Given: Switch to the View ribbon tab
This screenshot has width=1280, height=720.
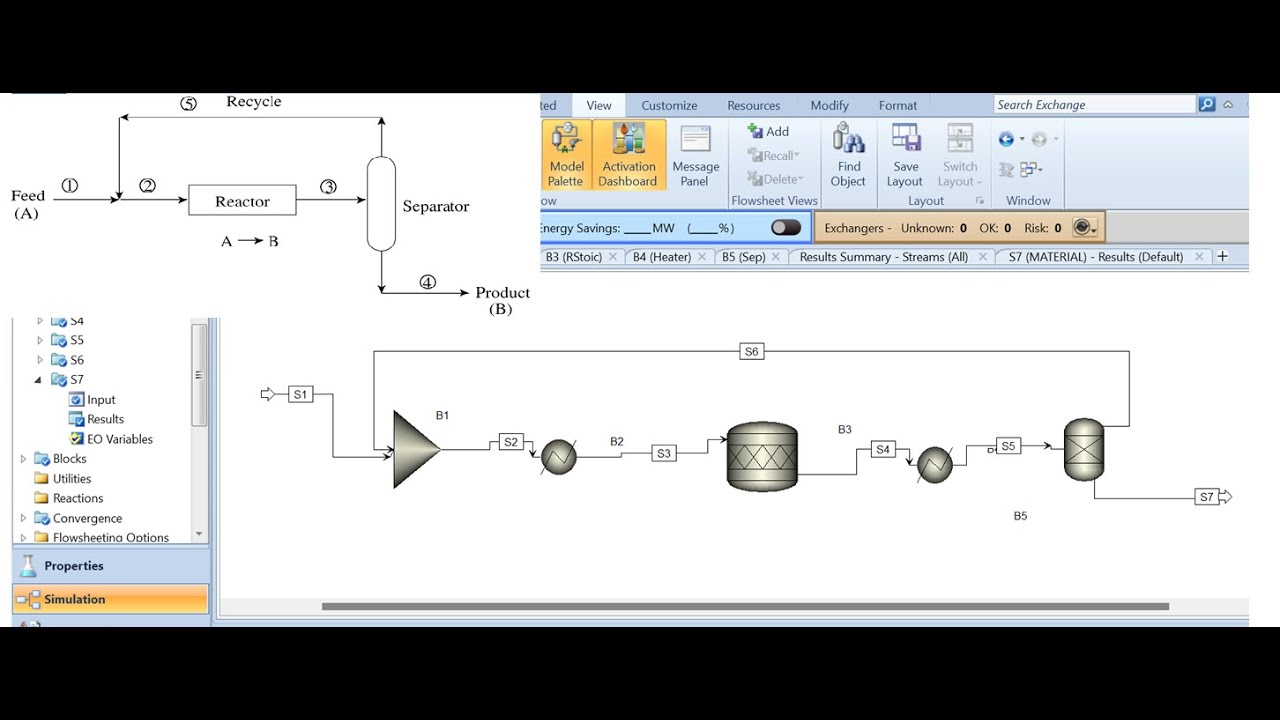Looking at the screenshot, I should coord(599,105).
